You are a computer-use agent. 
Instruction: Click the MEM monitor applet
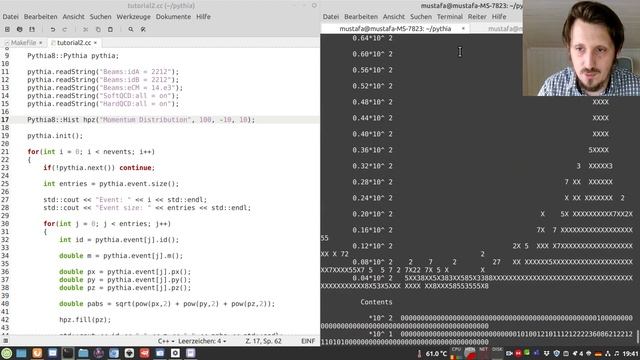click(x=470, y=353)
